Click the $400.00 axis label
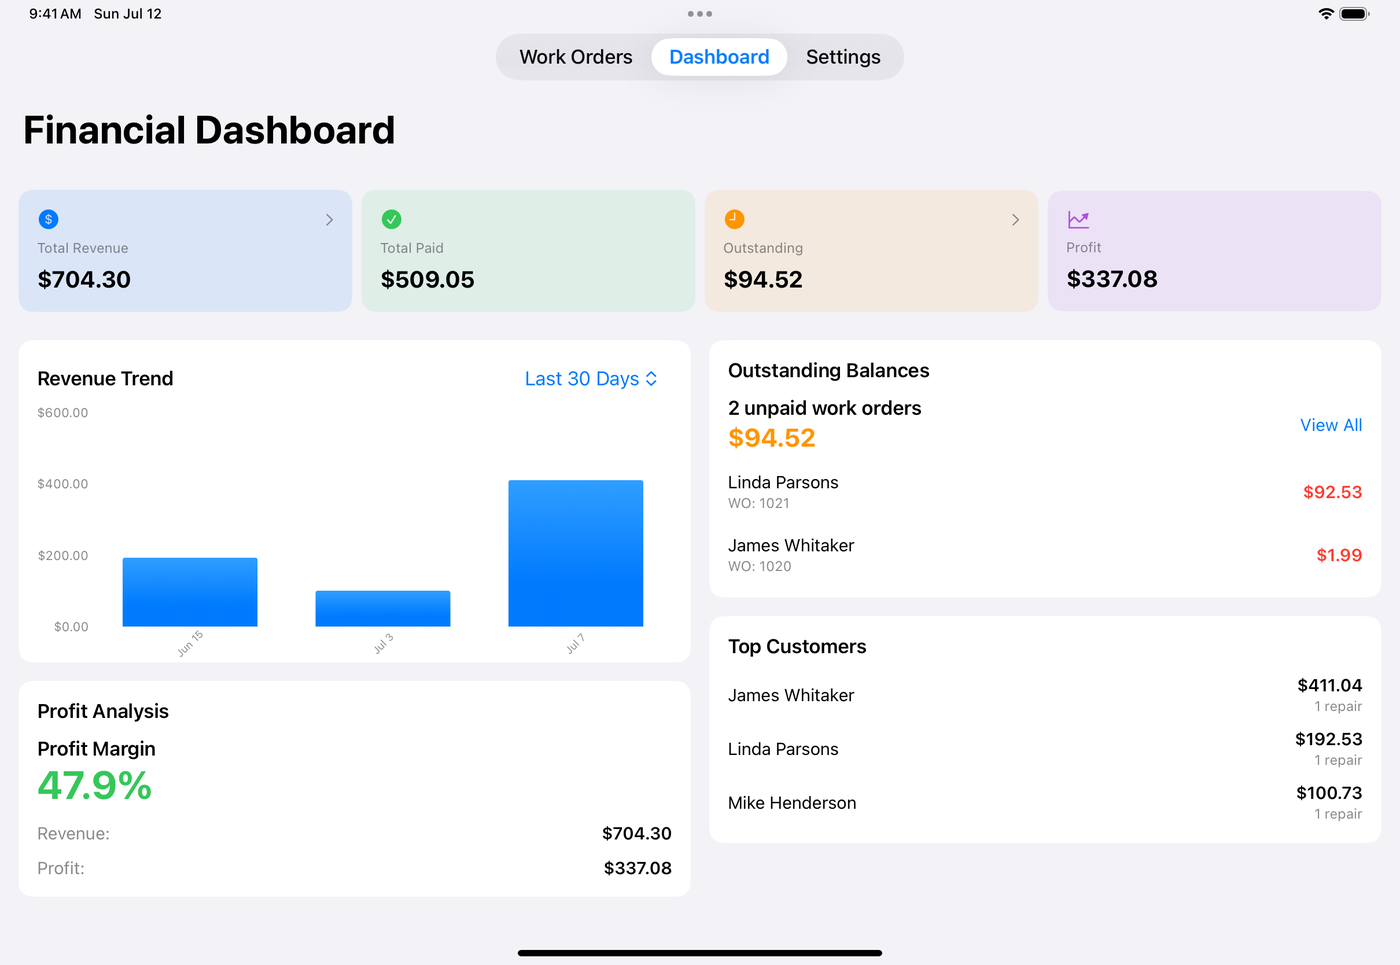Viewport: 1400px width, 965px height. (63, 484)
